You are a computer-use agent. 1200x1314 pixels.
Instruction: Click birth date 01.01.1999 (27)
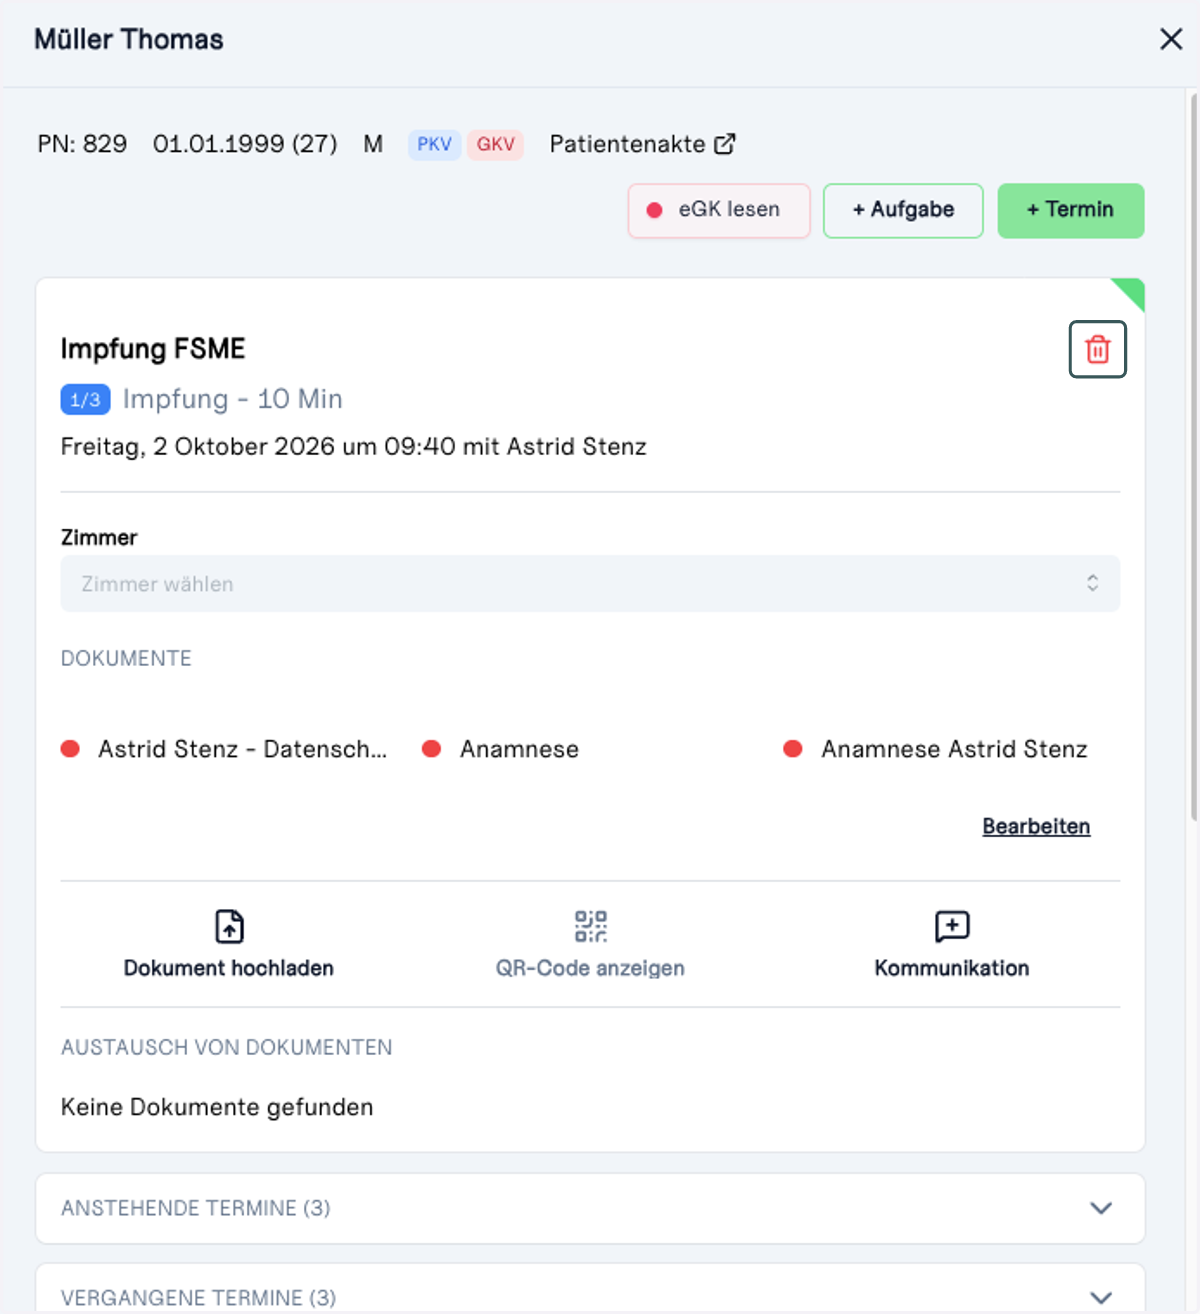[245, 144]
